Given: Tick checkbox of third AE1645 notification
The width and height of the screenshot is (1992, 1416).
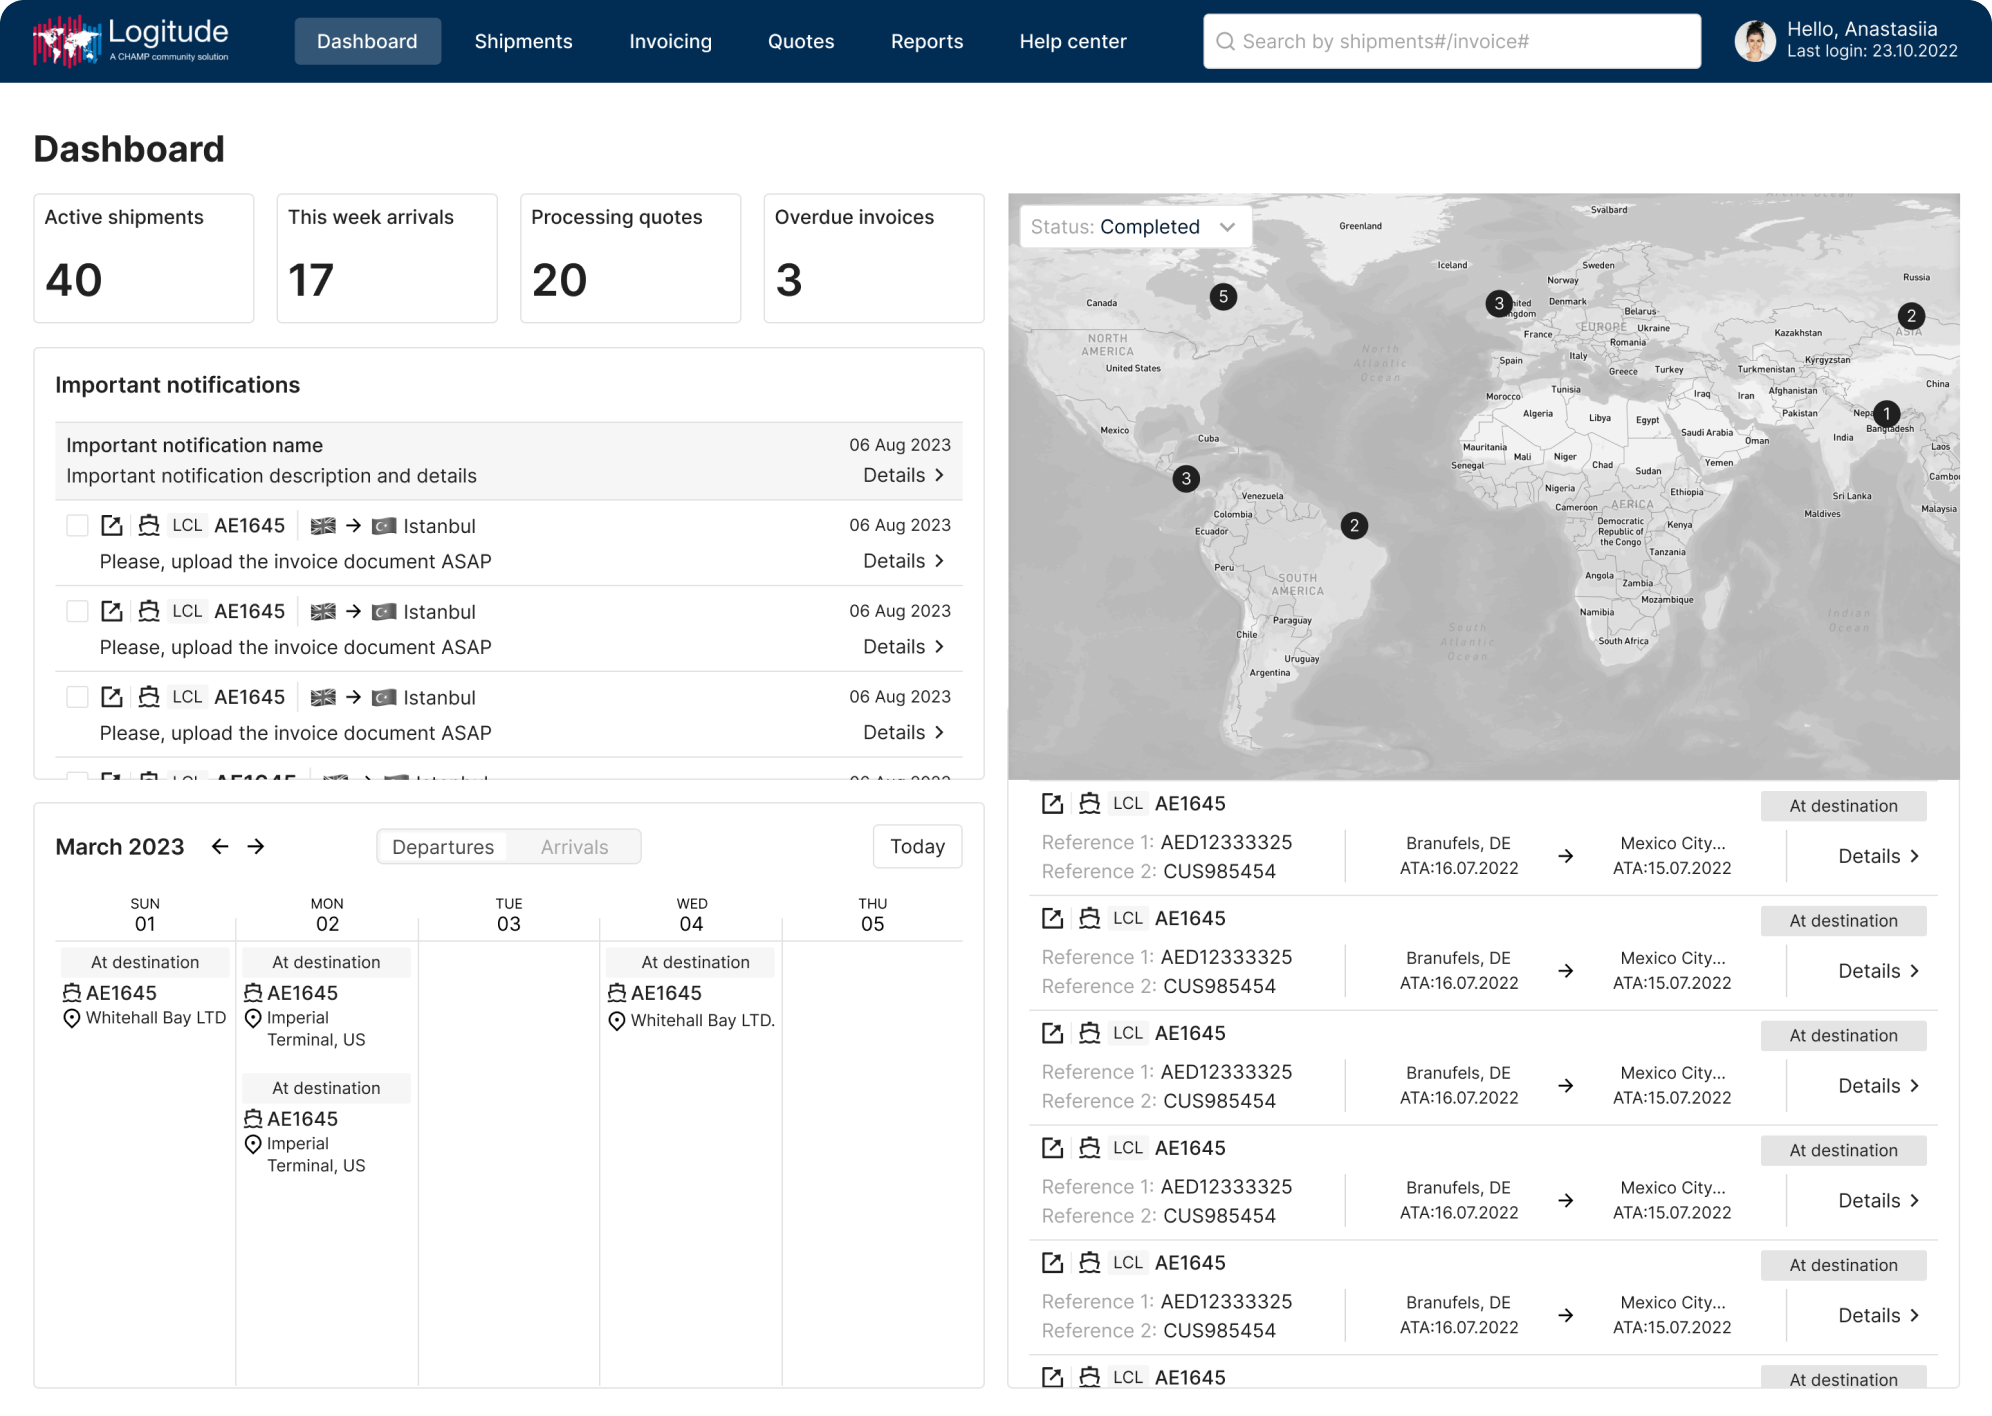Looking at the screenshot, I should pyautogui.click(x=77, y=697).
